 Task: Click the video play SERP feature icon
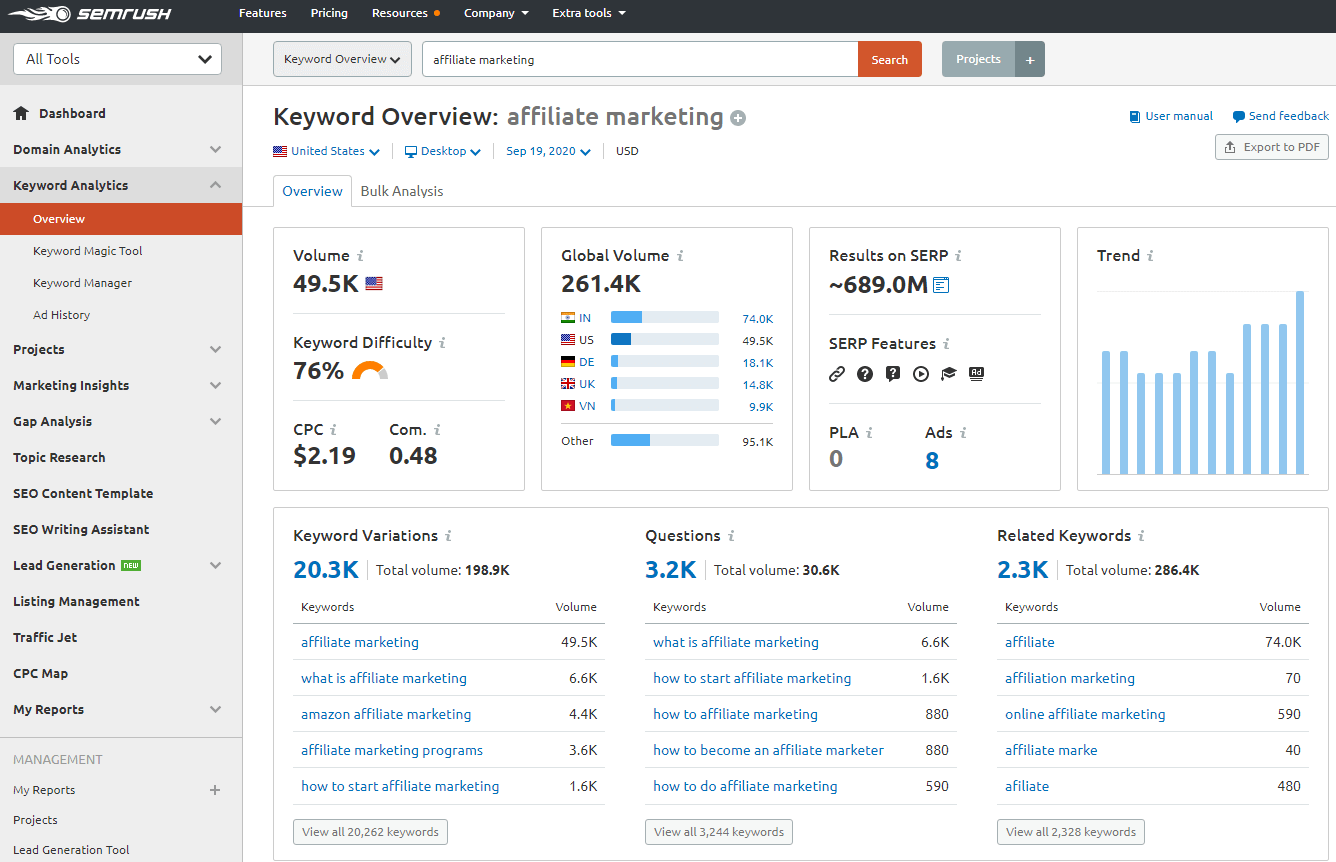click(x=921, y=374)
